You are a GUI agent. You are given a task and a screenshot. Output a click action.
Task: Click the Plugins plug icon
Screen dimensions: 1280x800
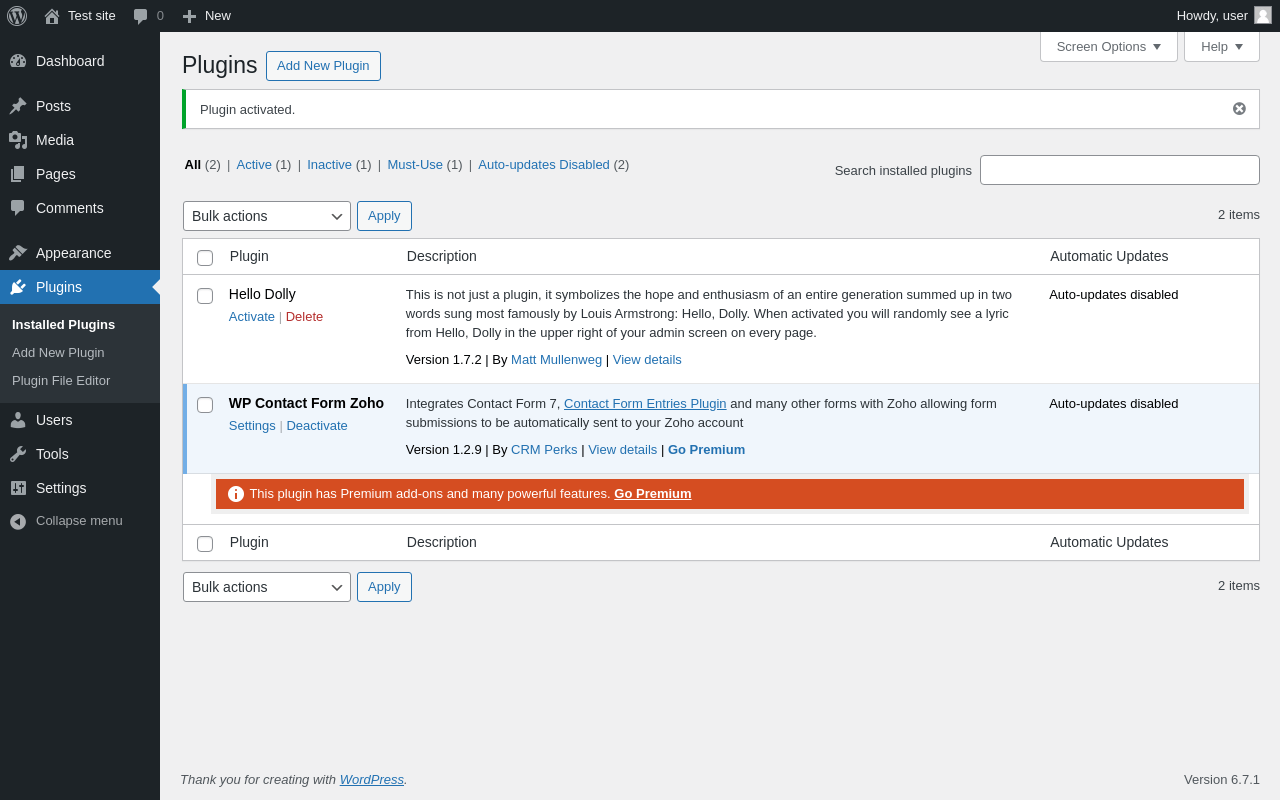18,287
